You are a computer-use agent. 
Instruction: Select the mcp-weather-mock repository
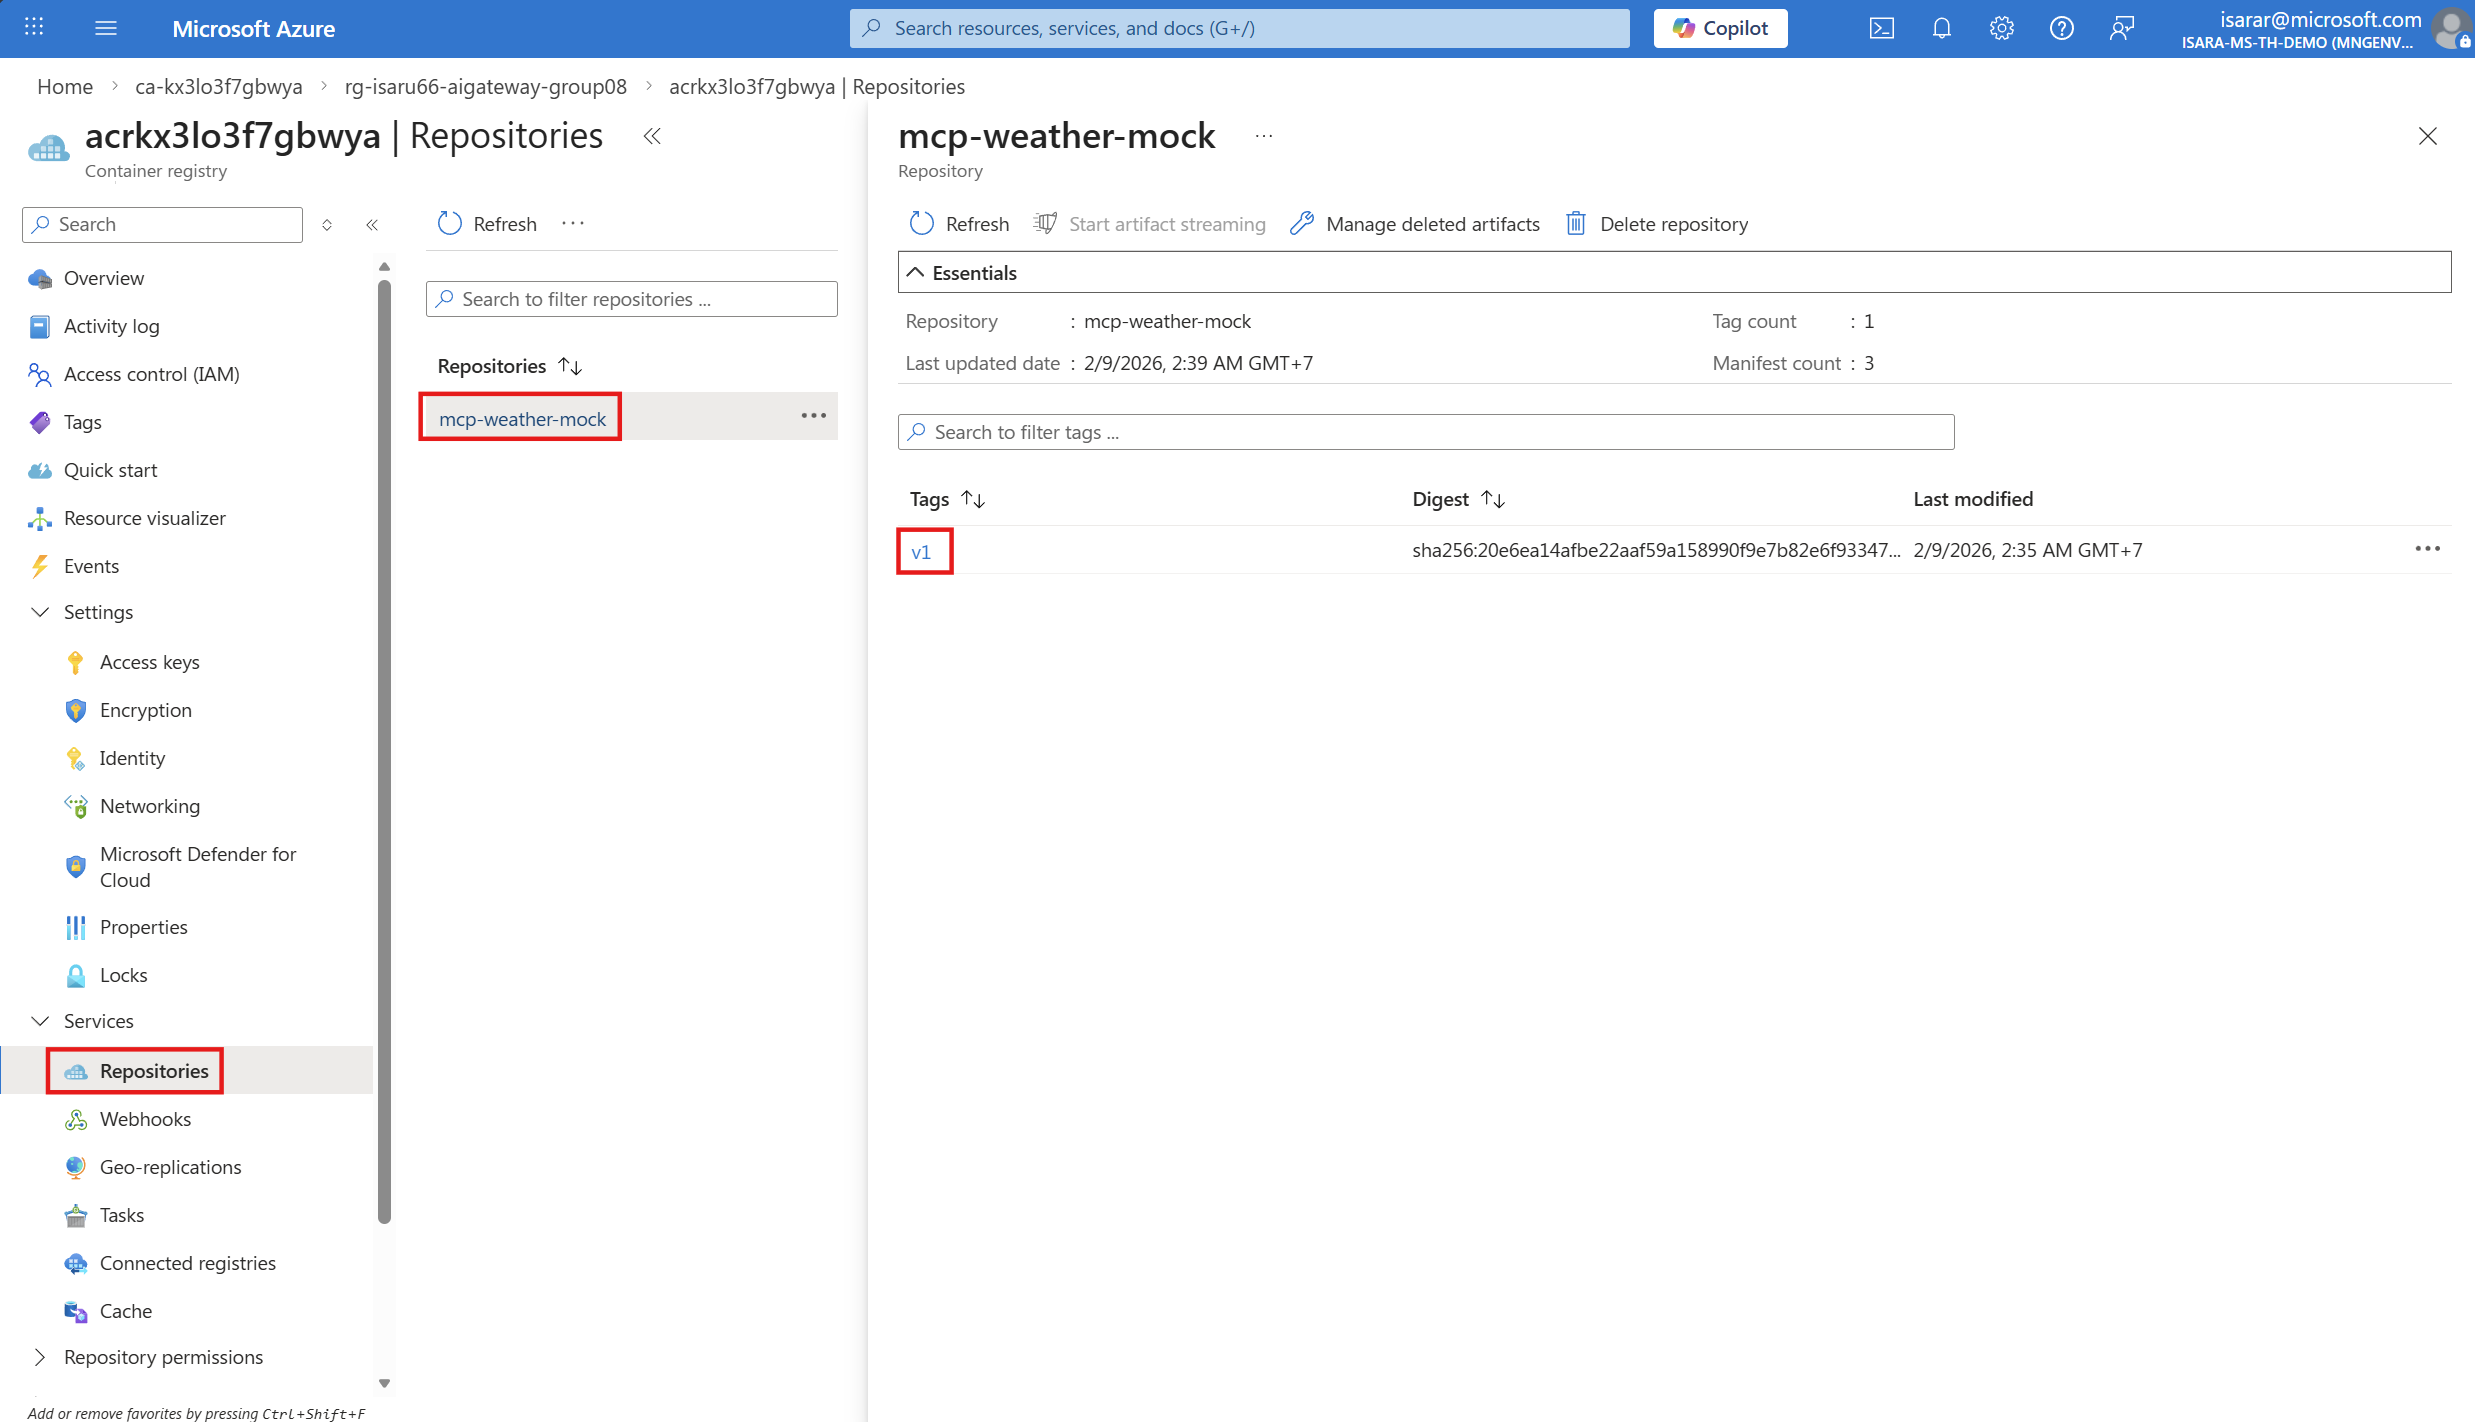click(x=522, y=419)
